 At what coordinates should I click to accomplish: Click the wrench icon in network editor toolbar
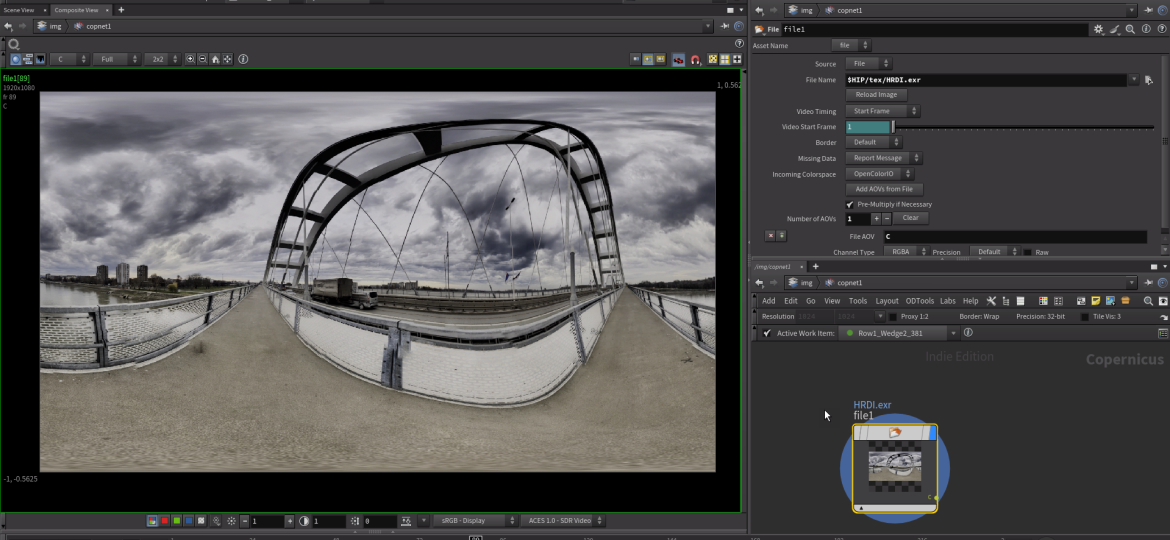[x=991, y=301]
